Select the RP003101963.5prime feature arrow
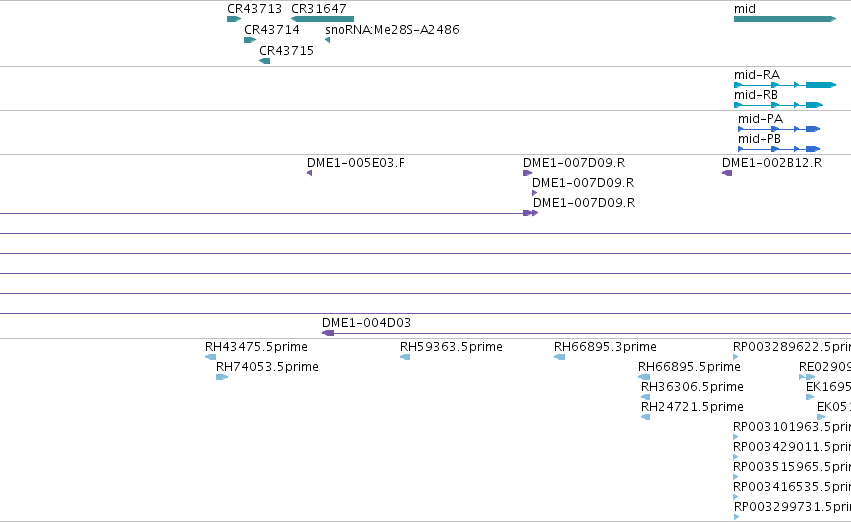This screenshot has width=851, height=522. (x=735, y=437)
